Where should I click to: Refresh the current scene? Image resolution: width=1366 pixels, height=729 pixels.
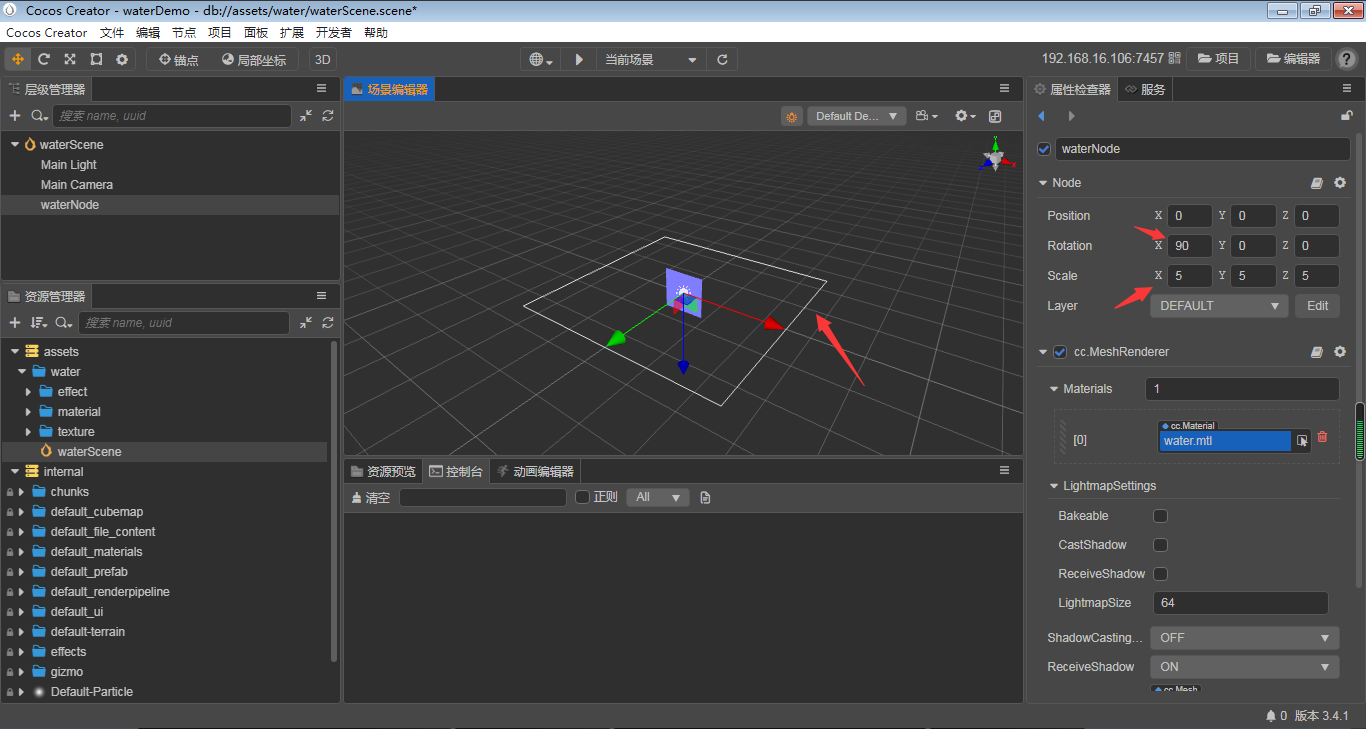click(722, 59)
